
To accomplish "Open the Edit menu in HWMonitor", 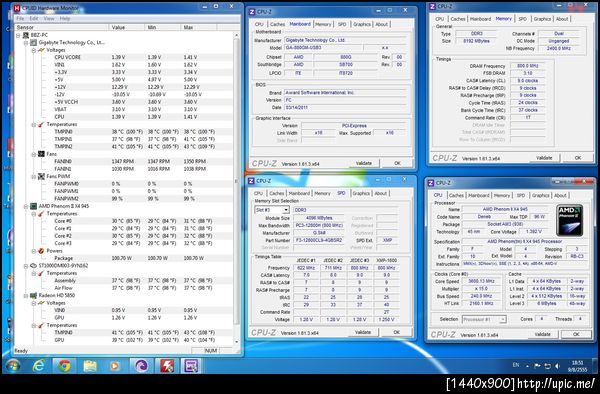I will (x=34, y=18).
